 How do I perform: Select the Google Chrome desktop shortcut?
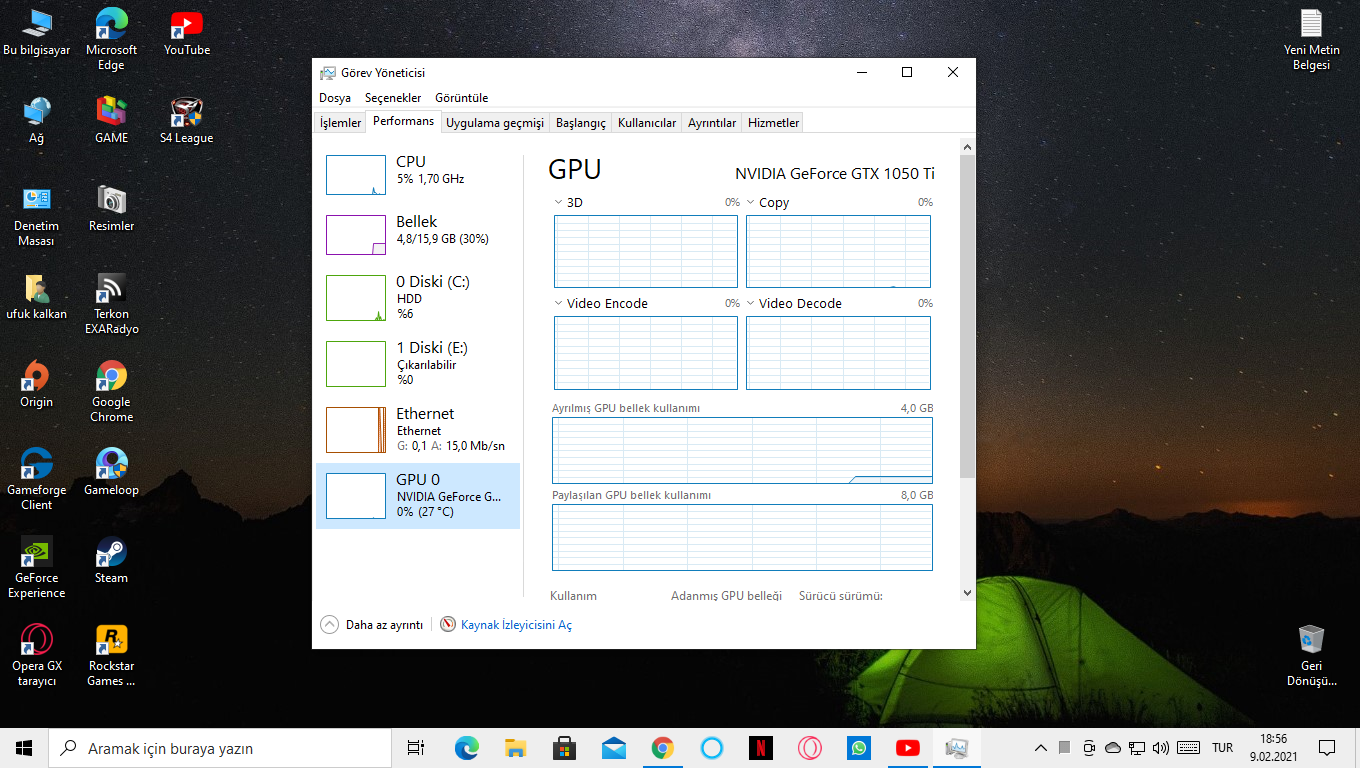pyautogui.click(x=111, y=392)
